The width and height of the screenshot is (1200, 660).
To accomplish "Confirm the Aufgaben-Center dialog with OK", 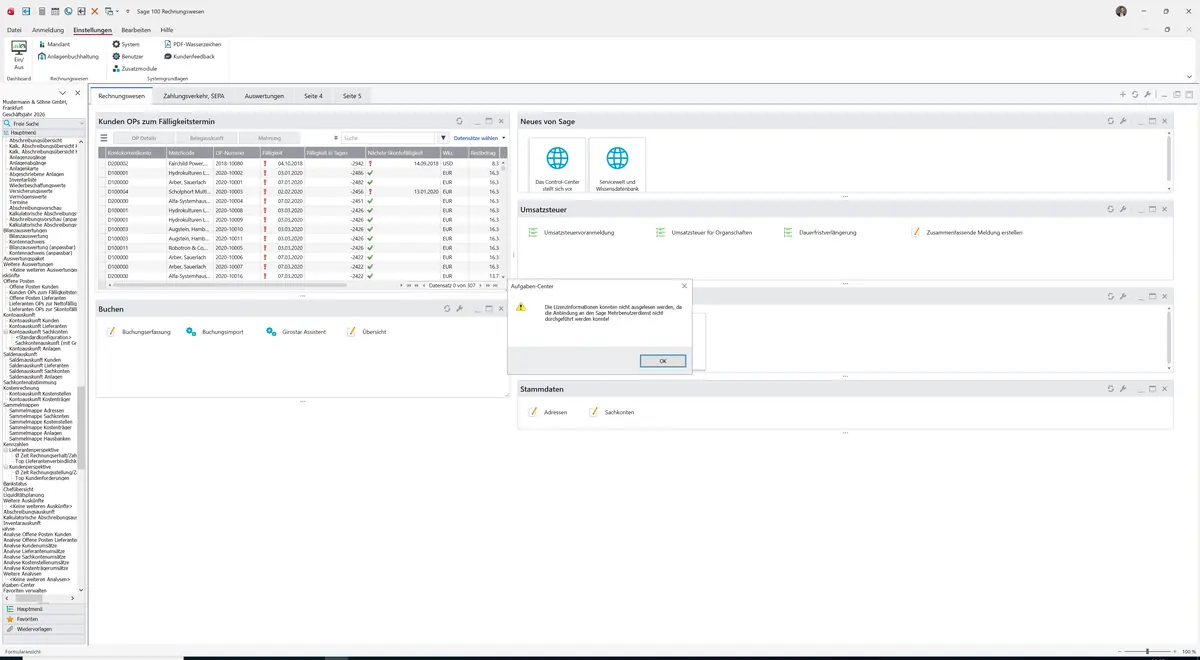I will (x=662, y=361).
